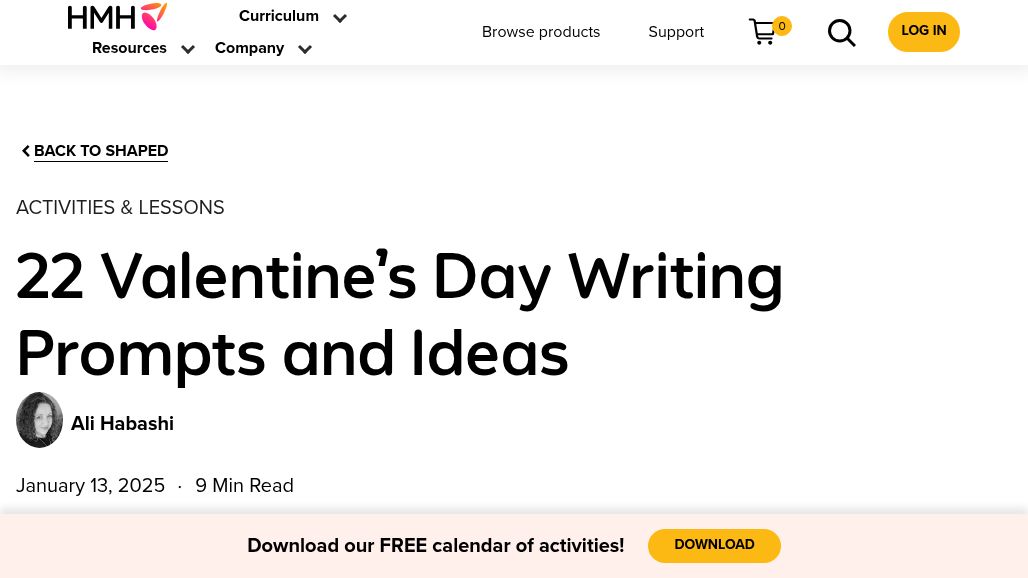
Task: Open the shopping cart
Action: pyautogui.click(x=762, y=32)
